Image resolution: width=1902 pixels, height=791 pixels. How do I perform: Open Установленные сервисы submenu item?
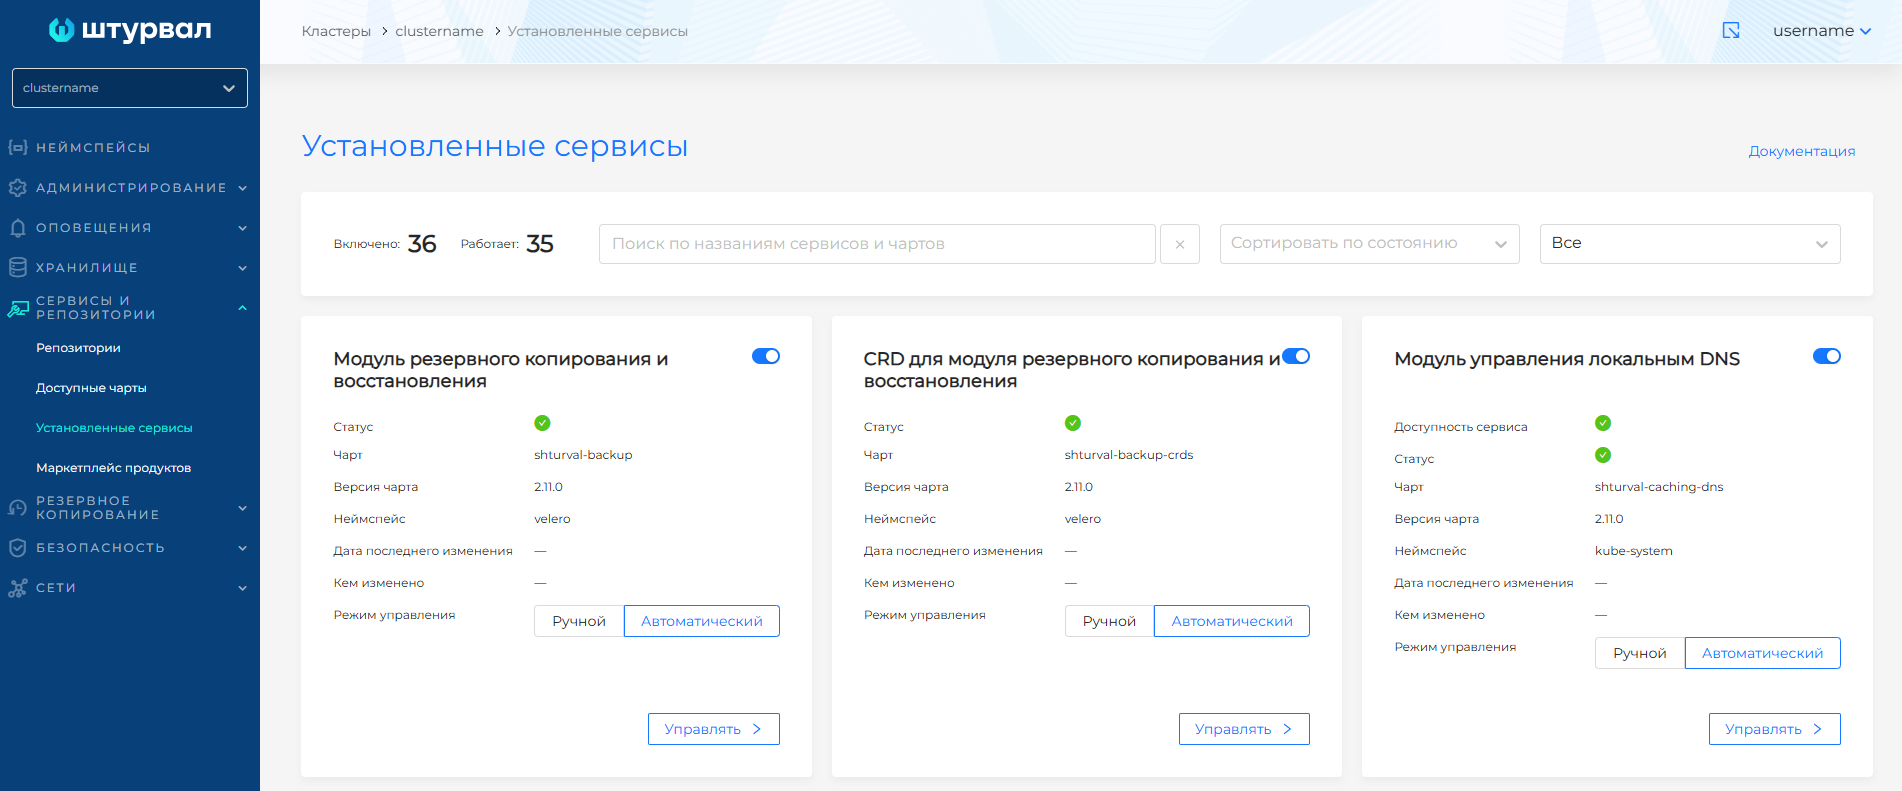(114, 428)
